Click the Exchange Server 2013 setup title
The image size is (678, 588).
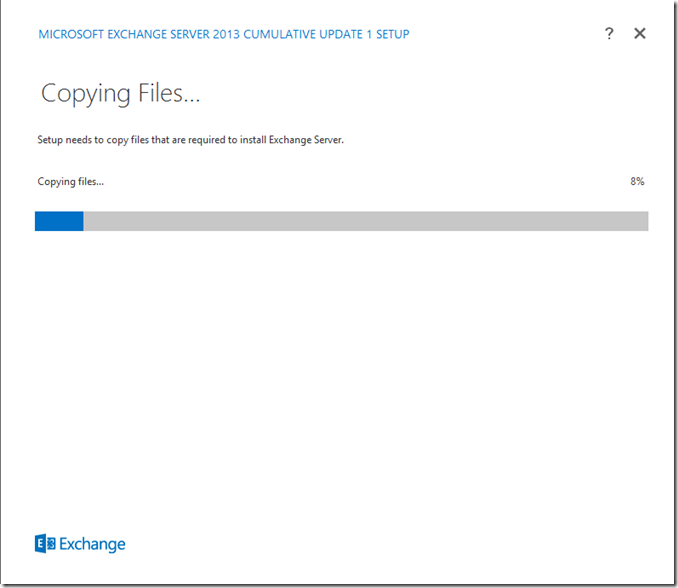(224, 34)
